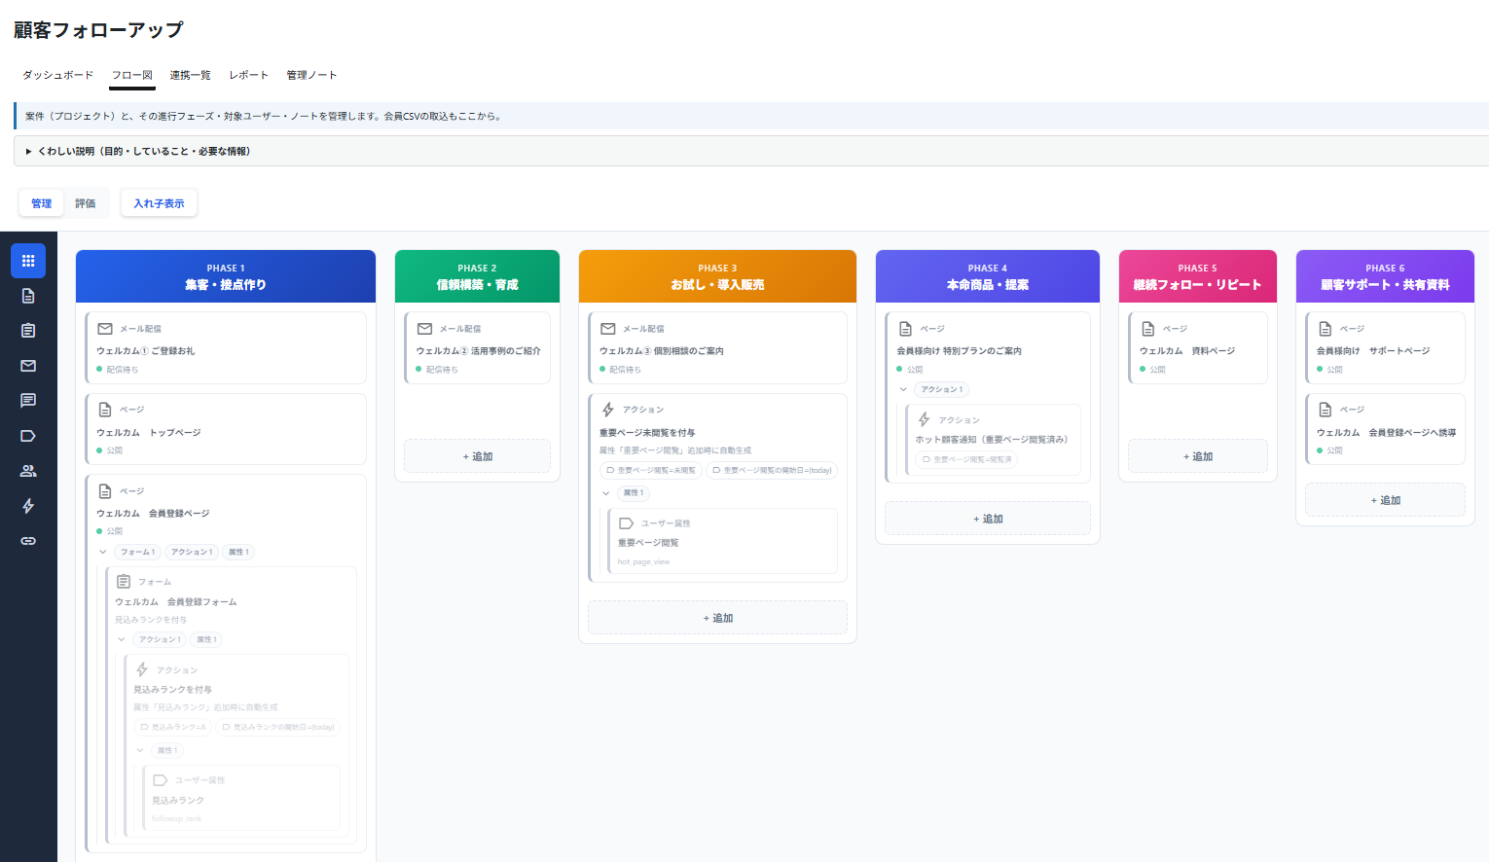Select the label tag icon in the sidebar
This screenshot has width=1489, height=862.
pyautogui.click(x=28, y=436)
